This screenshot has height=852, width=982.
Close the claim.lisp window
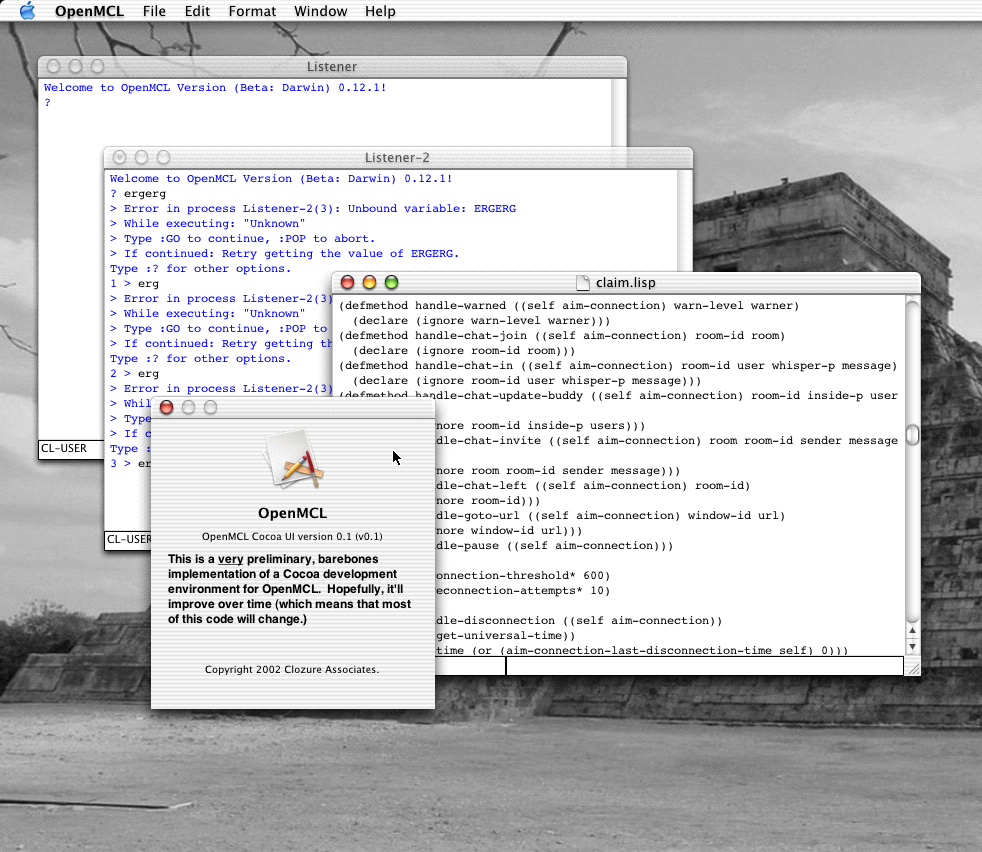348,283
